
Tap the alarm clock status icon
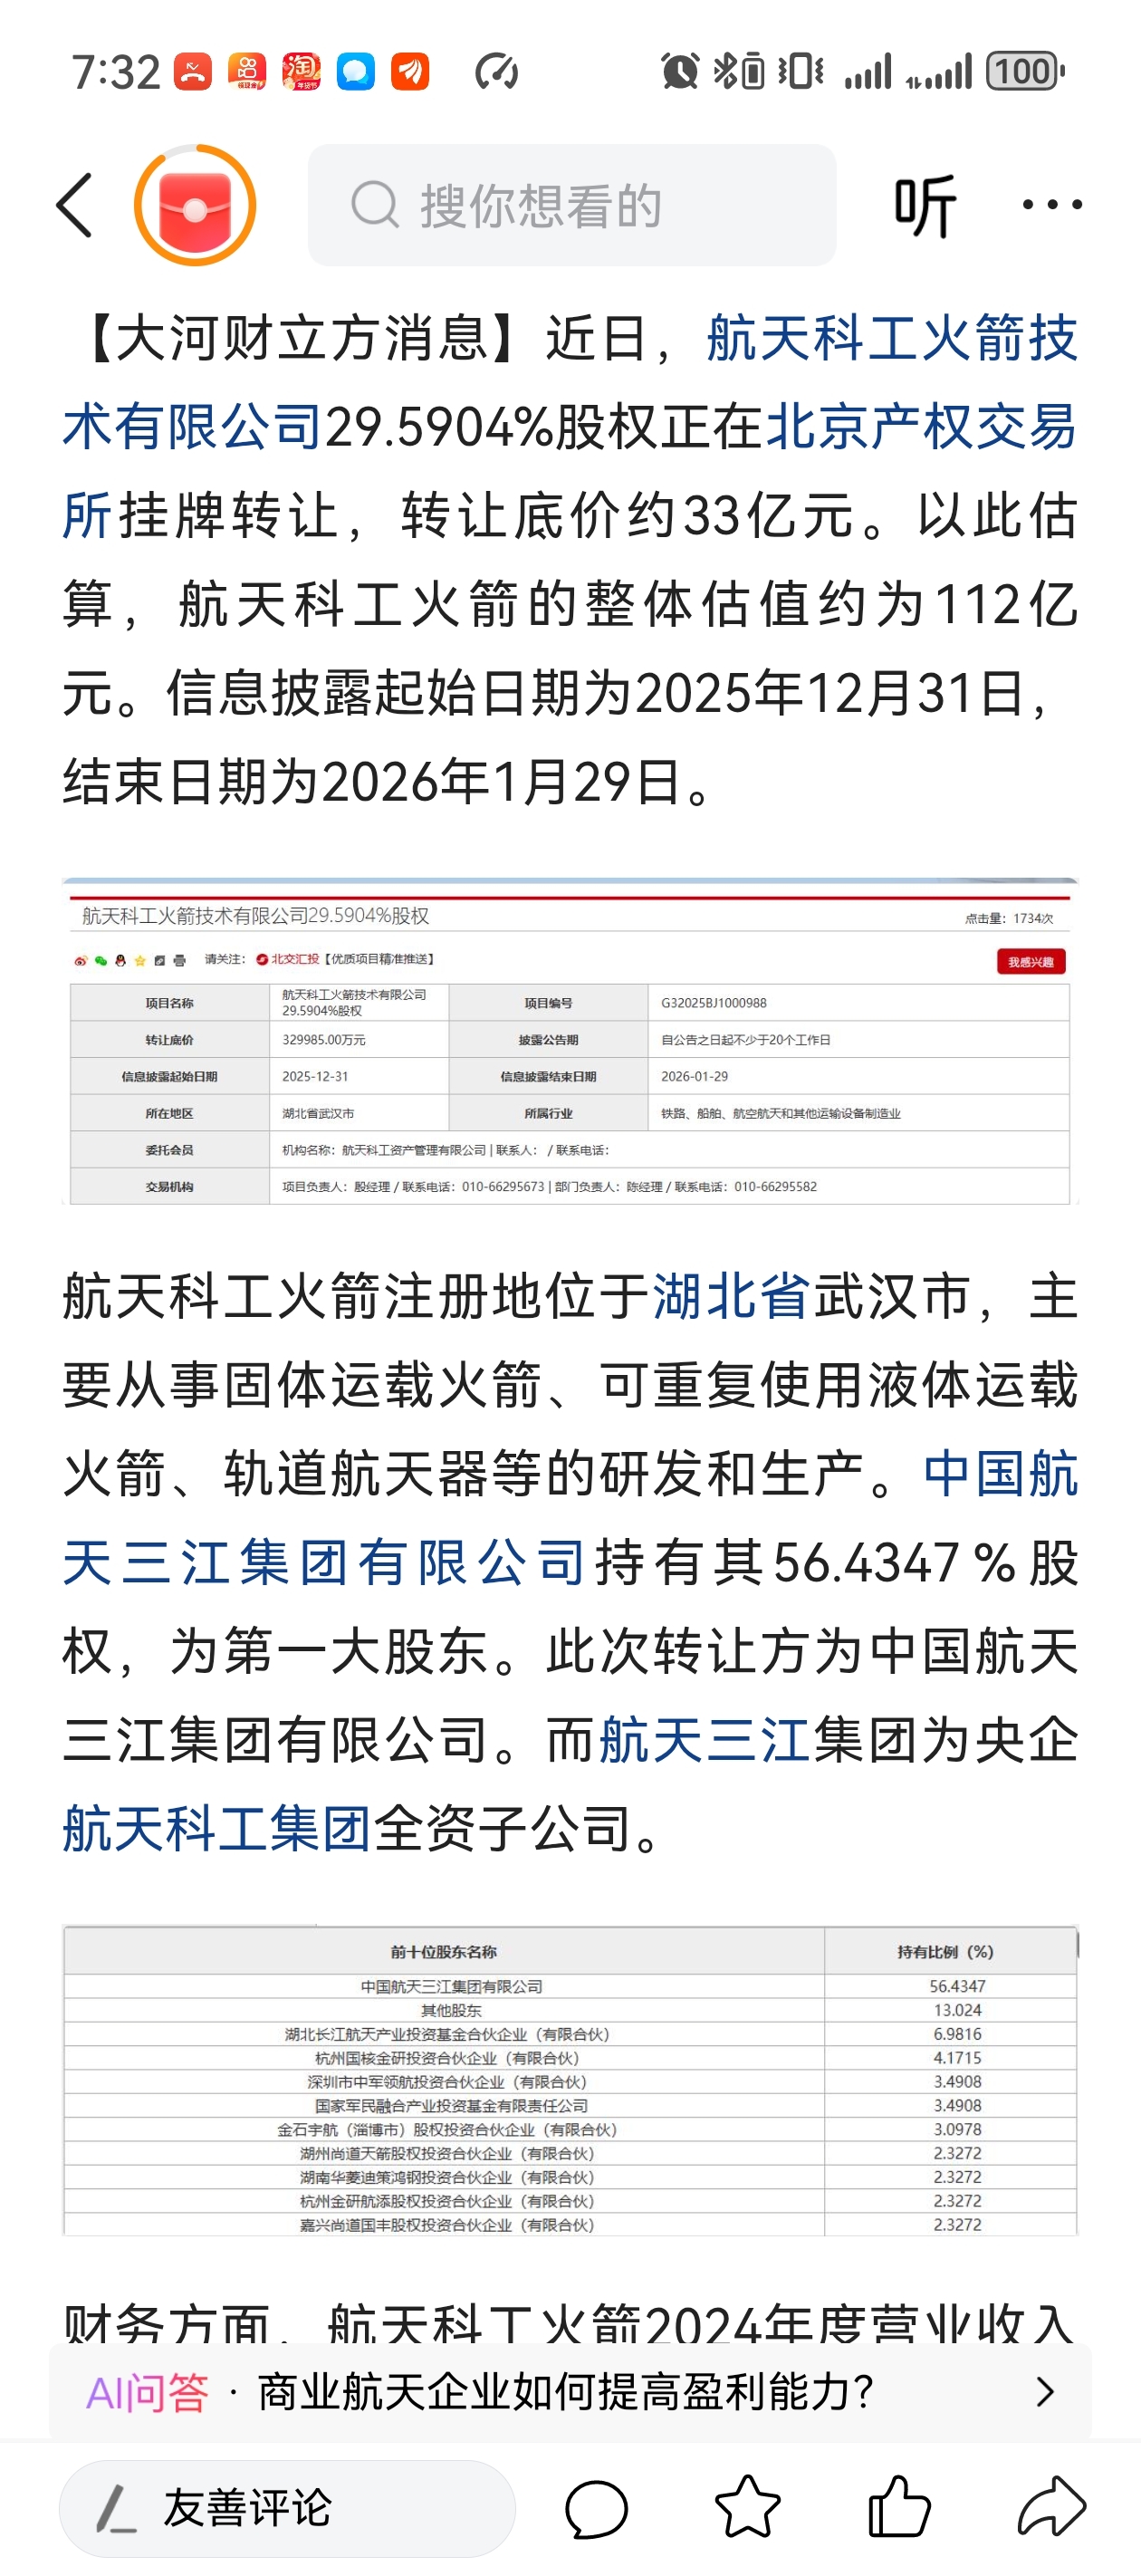click(680, 71)
